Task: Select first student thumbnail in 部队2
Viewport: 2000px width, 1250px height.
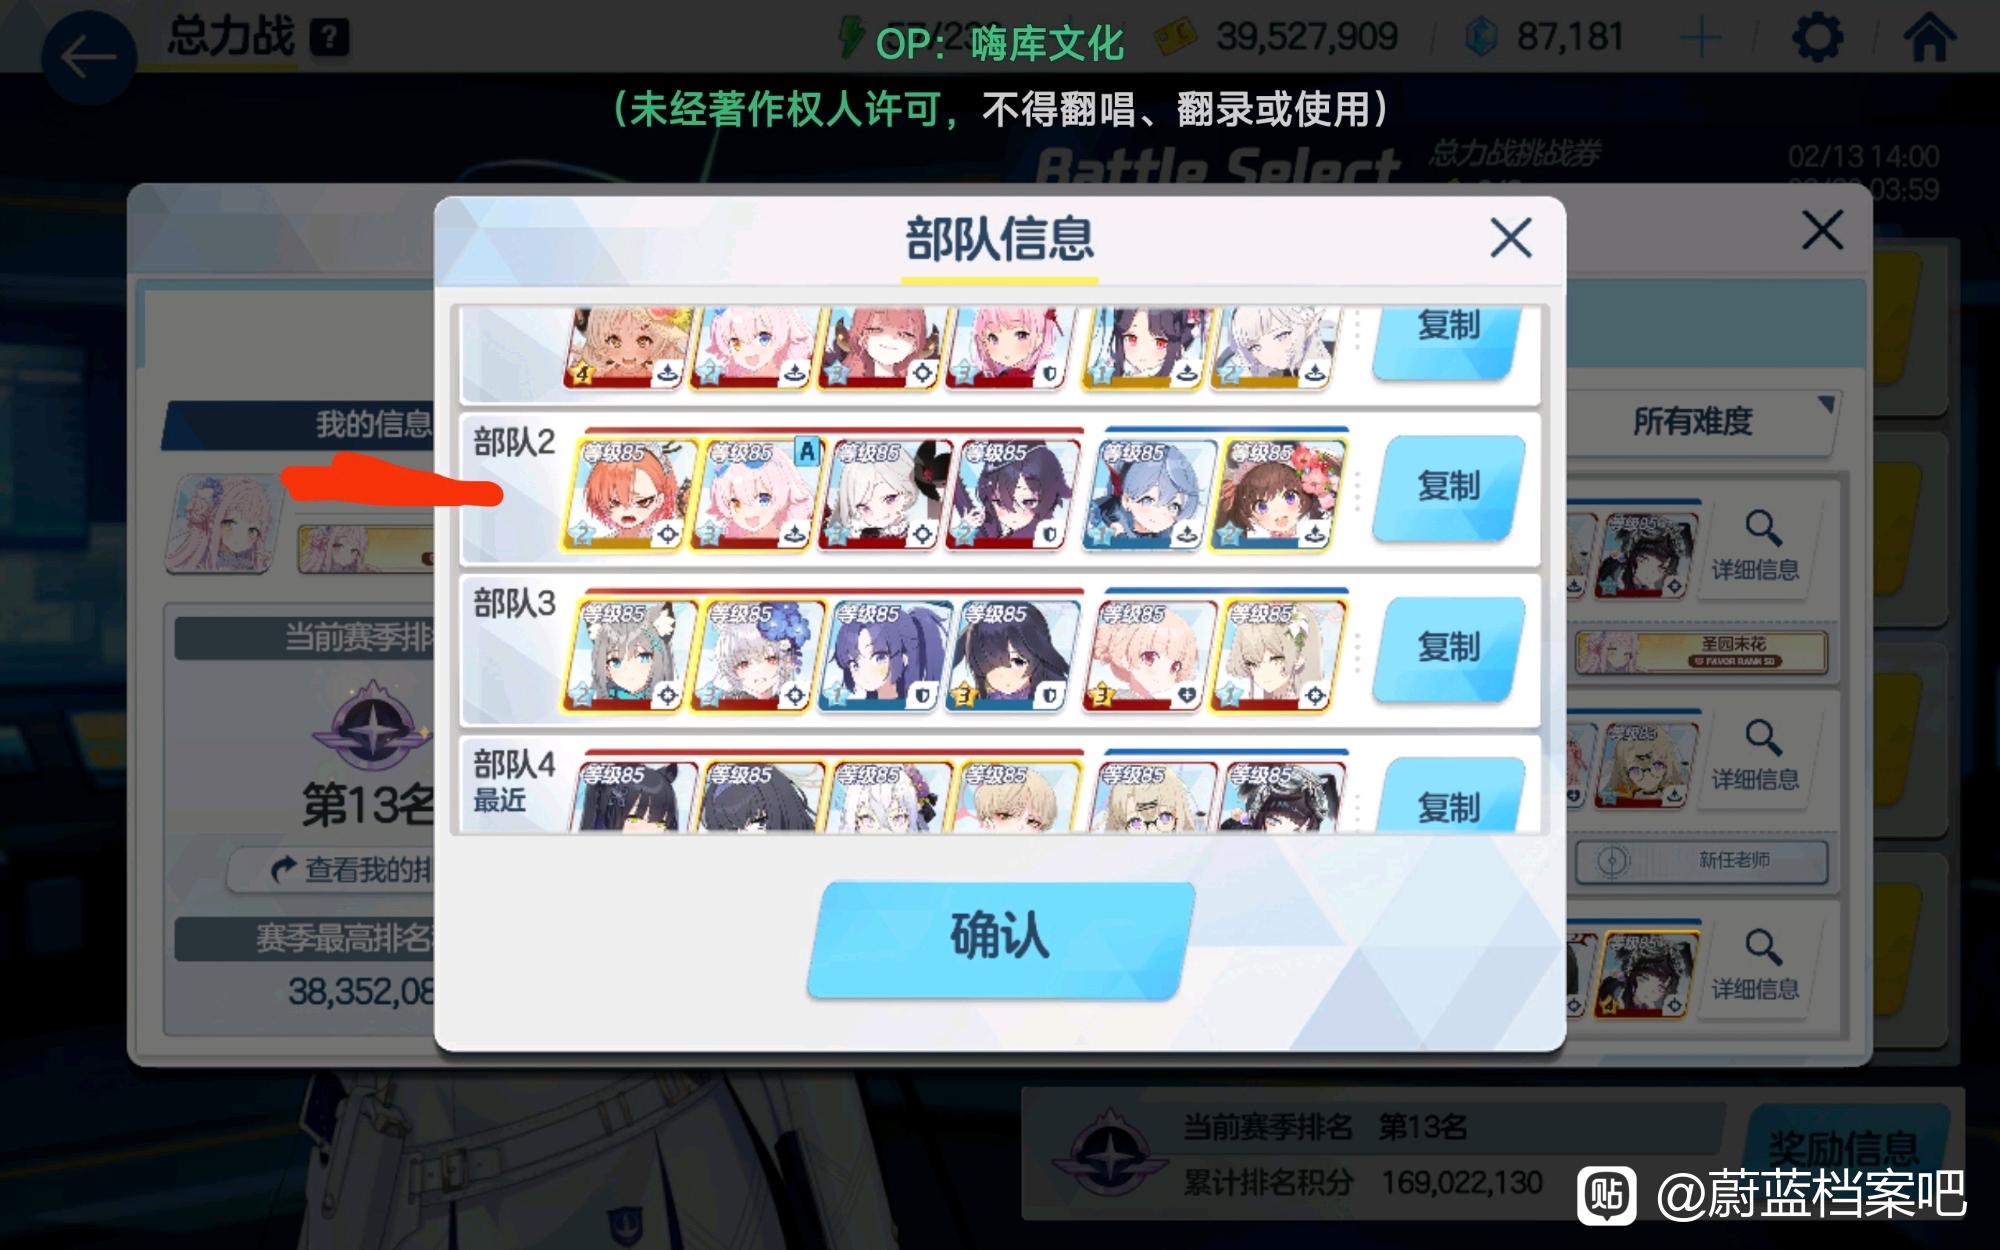Action: 628,493
